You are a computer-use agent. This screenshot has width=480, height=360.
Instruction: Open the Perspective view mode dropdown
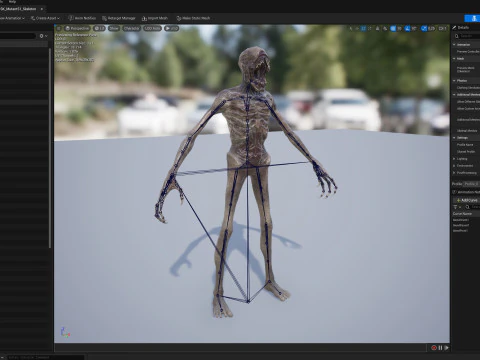click(x=78, y=28)
